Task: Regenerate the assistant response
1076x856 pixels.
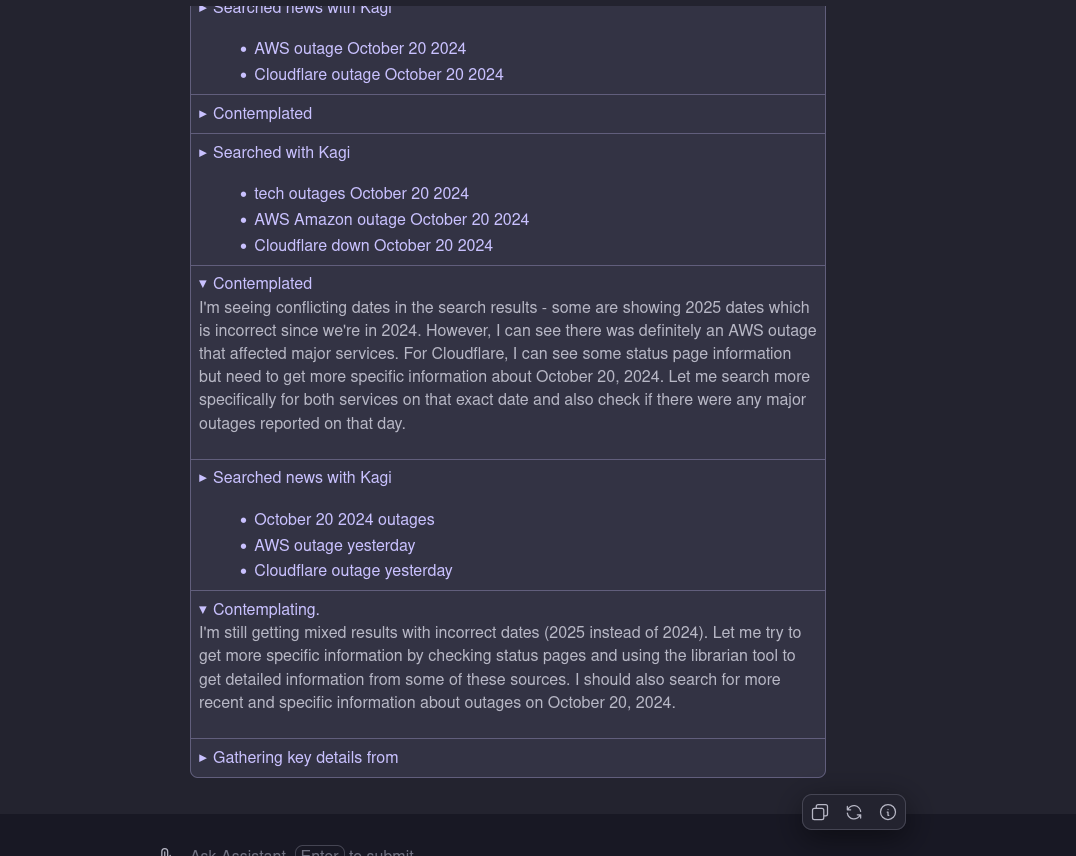Action: 854,812
